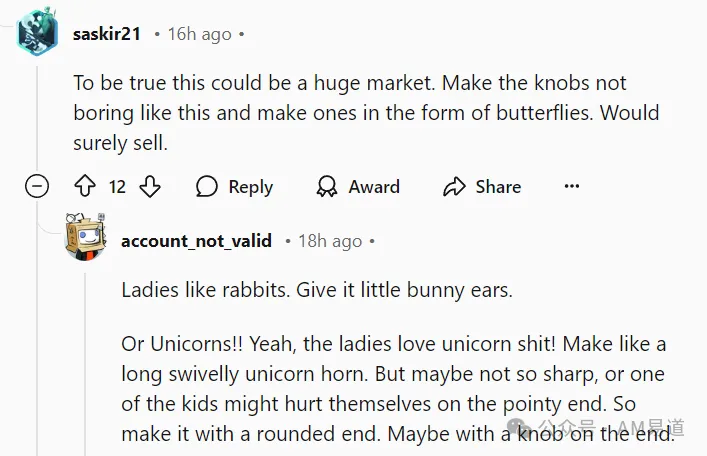
Task: Open account_not_valid's avatar image
Action: (x=86, y=237)
